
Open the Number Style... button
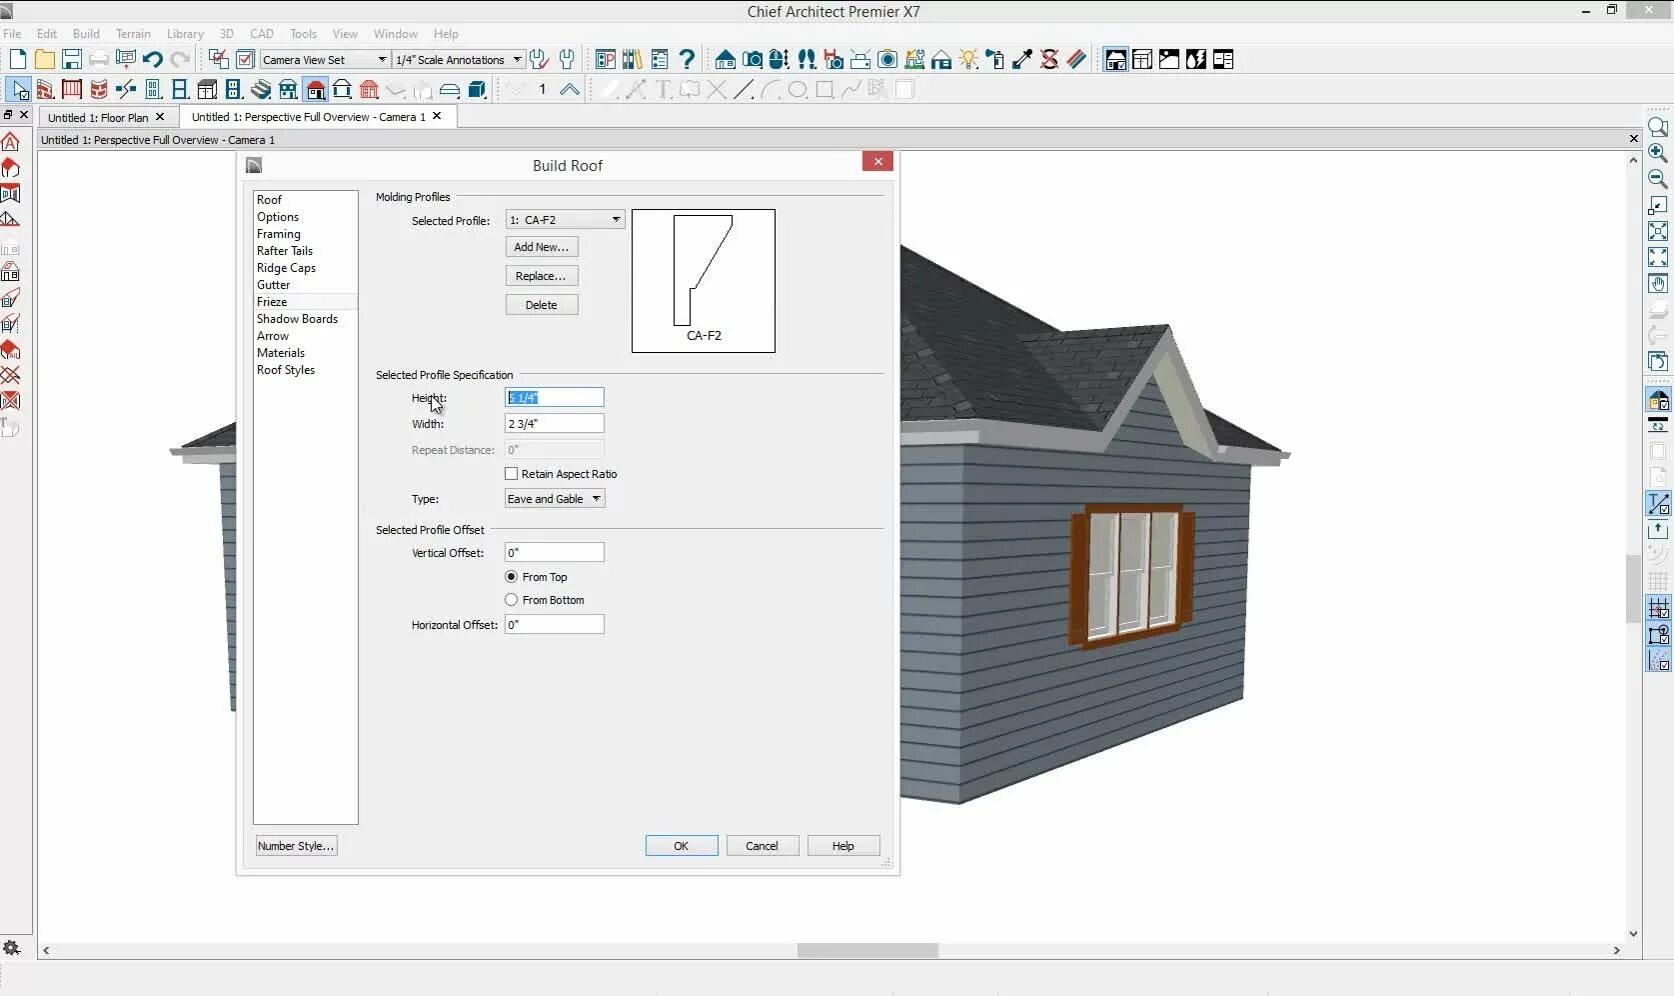coord(296,846)
